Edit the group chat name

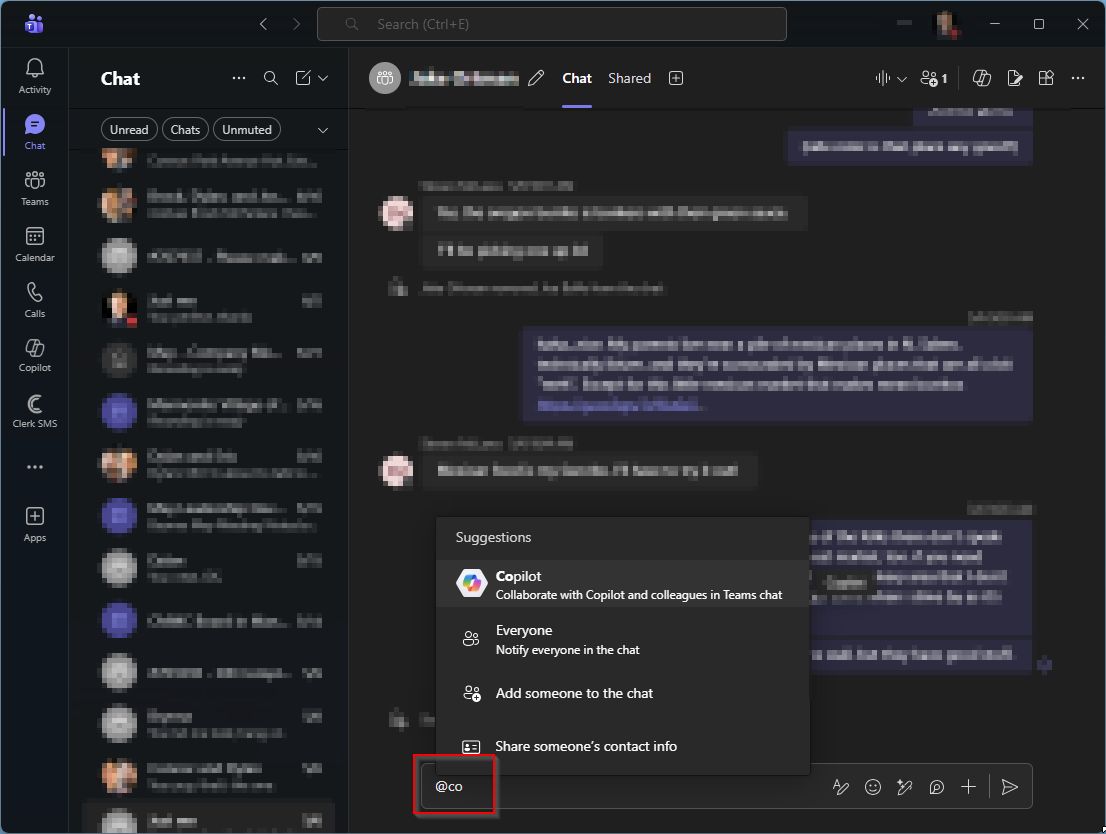pos(536,78)
